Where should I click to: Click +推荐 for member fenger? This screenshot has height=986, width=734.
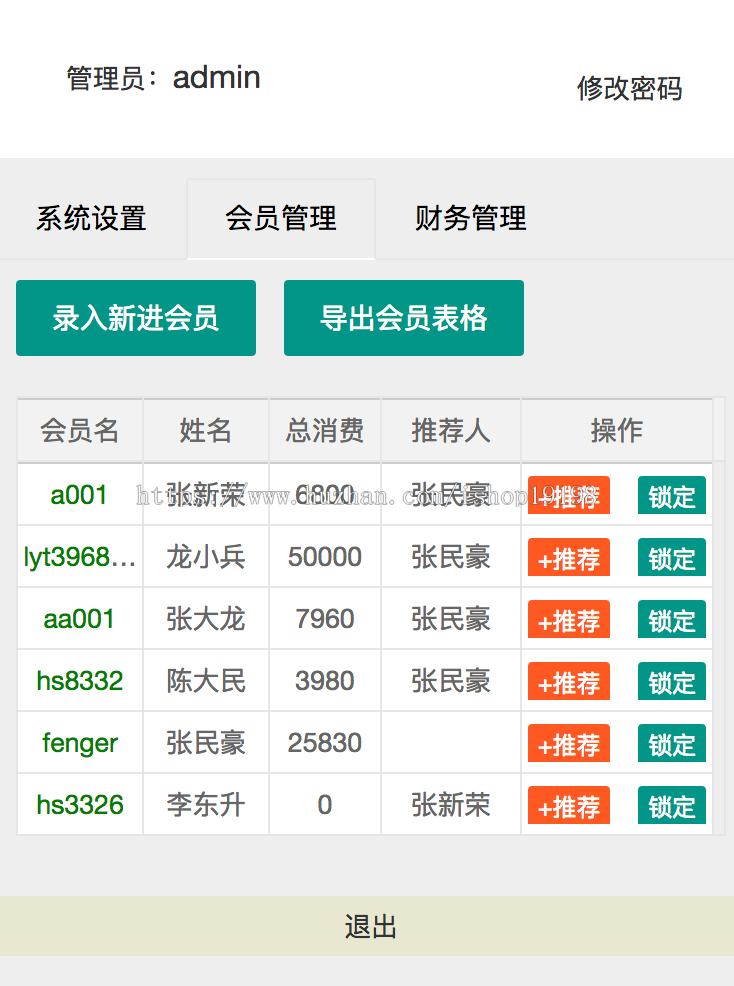pos(569,743)
